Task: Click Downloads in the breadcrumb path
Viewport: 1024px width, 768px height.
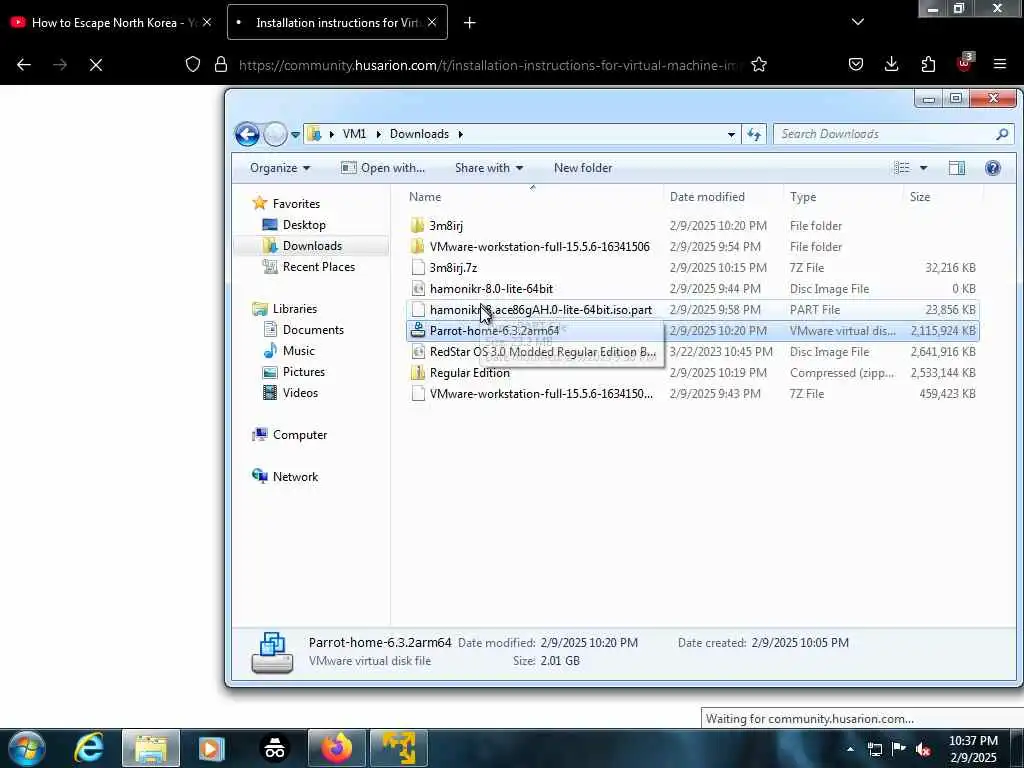Action: pyautogui.click(x=419, y=134)
